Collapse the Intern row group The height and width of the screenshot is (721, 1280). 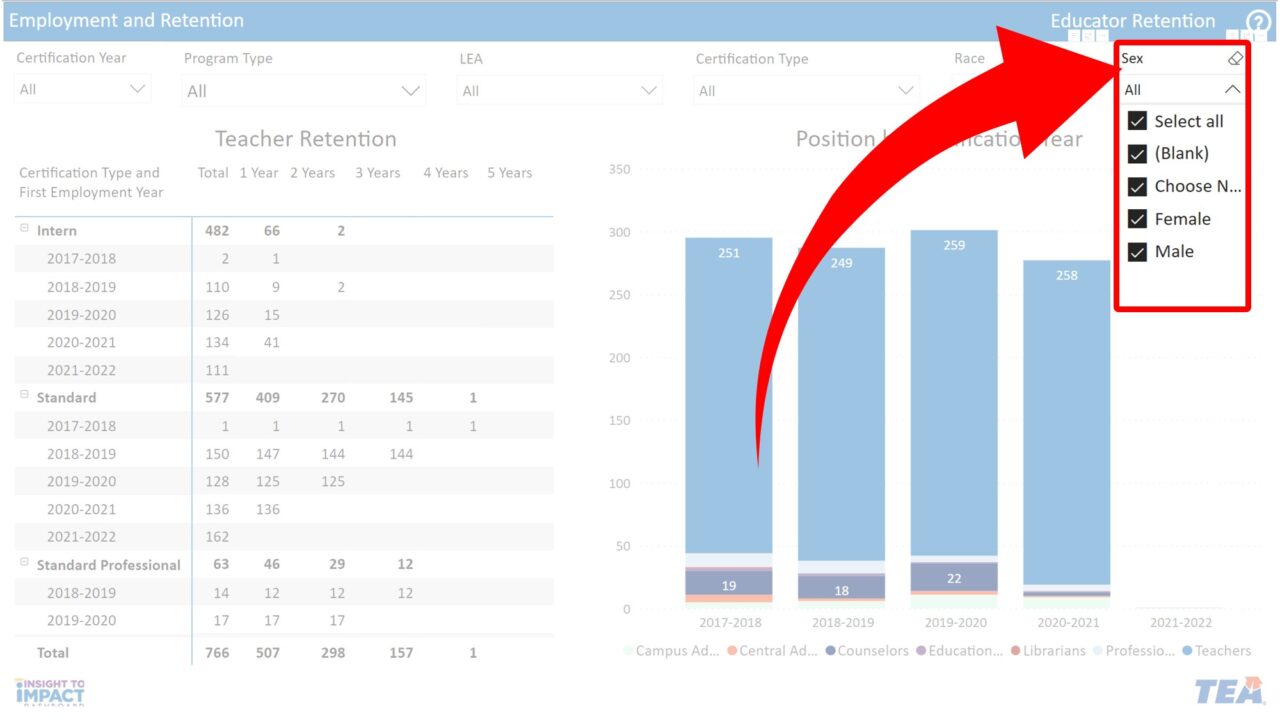coord(25,229)
